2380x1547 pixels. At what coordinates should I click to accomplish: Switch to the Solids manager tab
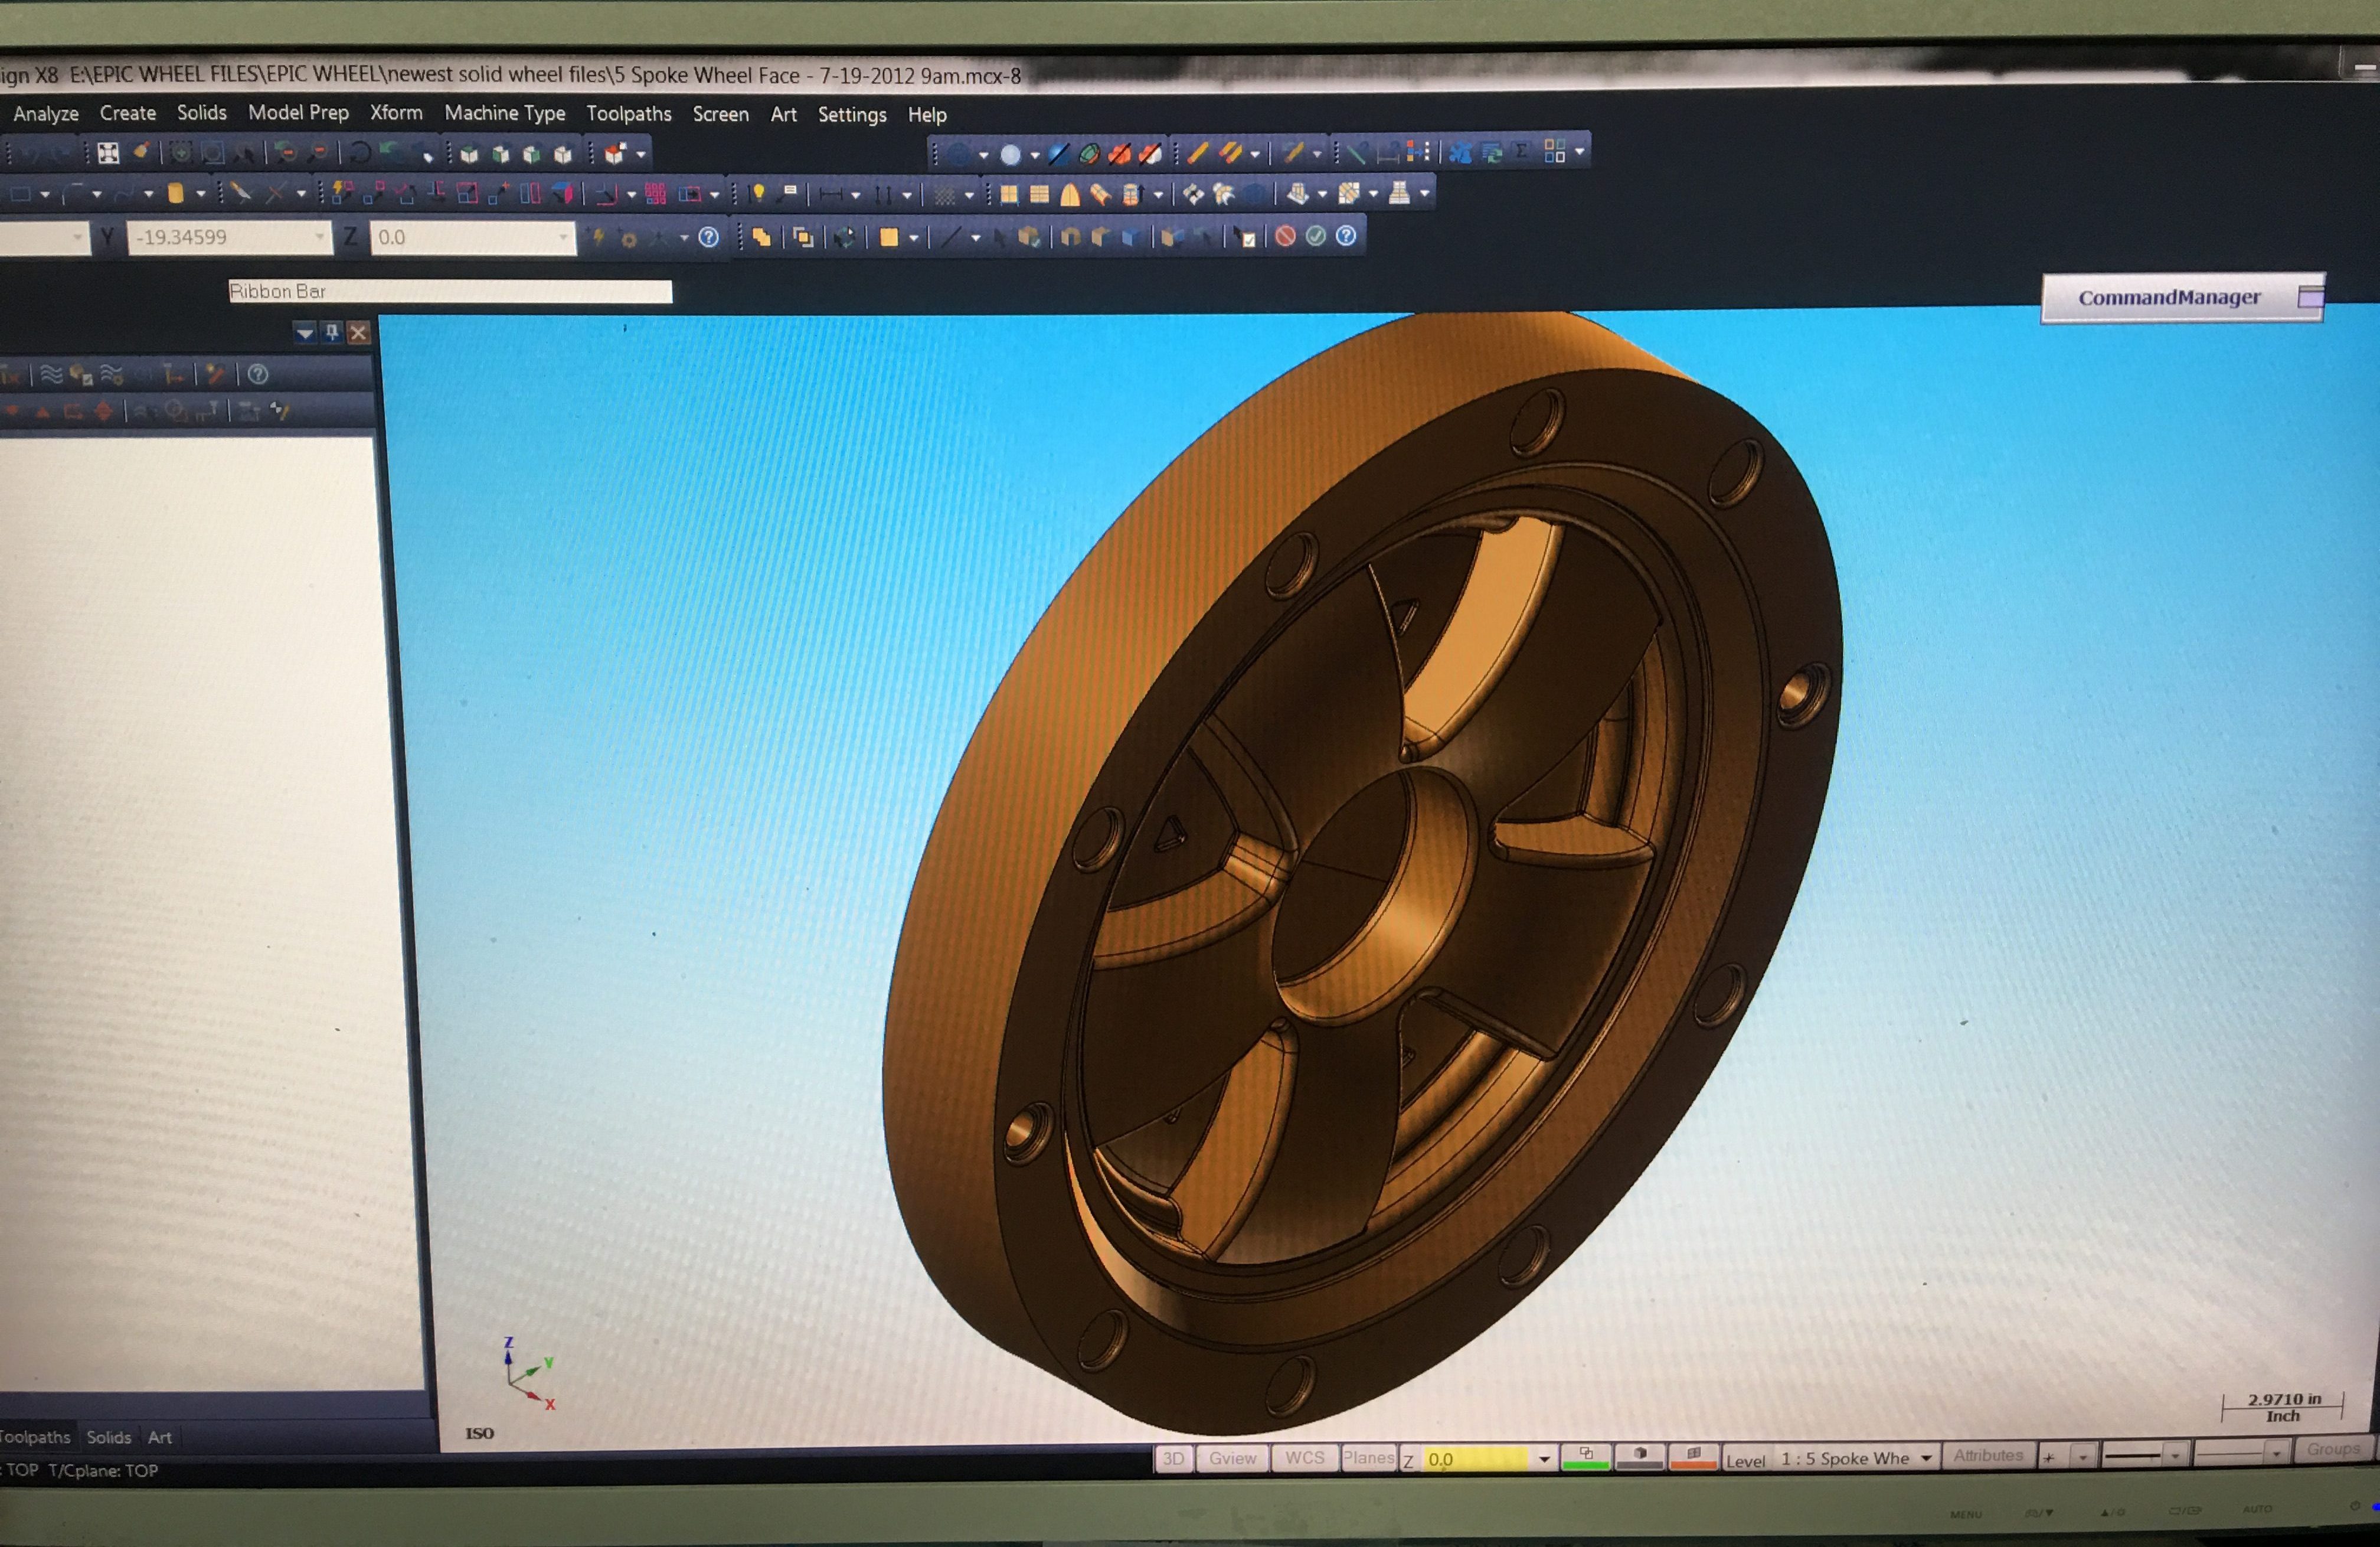(x=108, y=1437)
